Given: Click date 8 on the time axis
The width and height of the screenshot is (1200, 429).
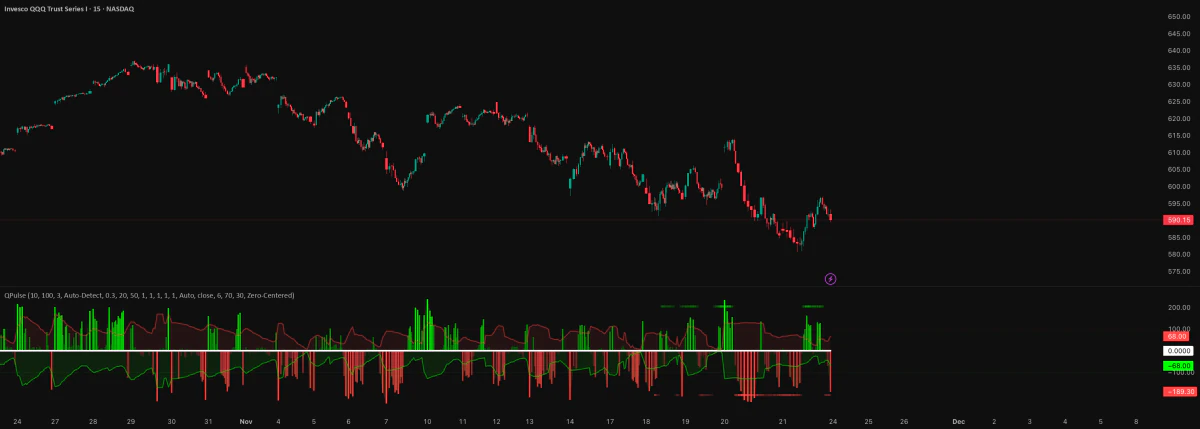Looking at the screenshot, I should point(1136,421).
